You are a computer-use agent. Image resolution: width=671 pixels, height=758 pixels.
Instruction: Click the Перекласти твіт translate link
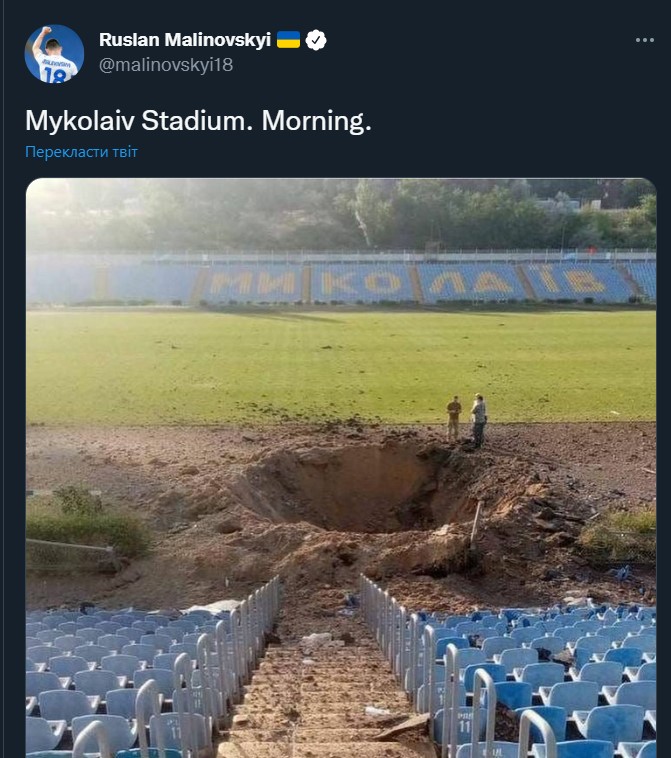click(82, 152)
